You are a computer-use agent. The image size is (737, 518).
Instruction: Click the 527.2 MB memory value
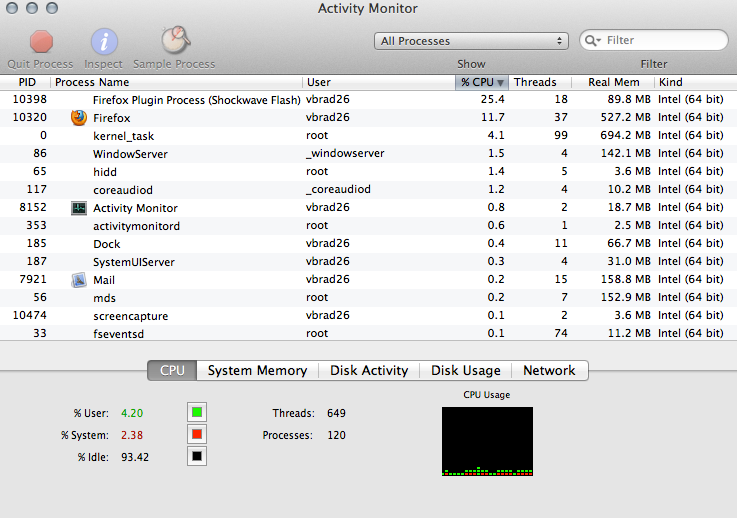(x=626, y=117)
